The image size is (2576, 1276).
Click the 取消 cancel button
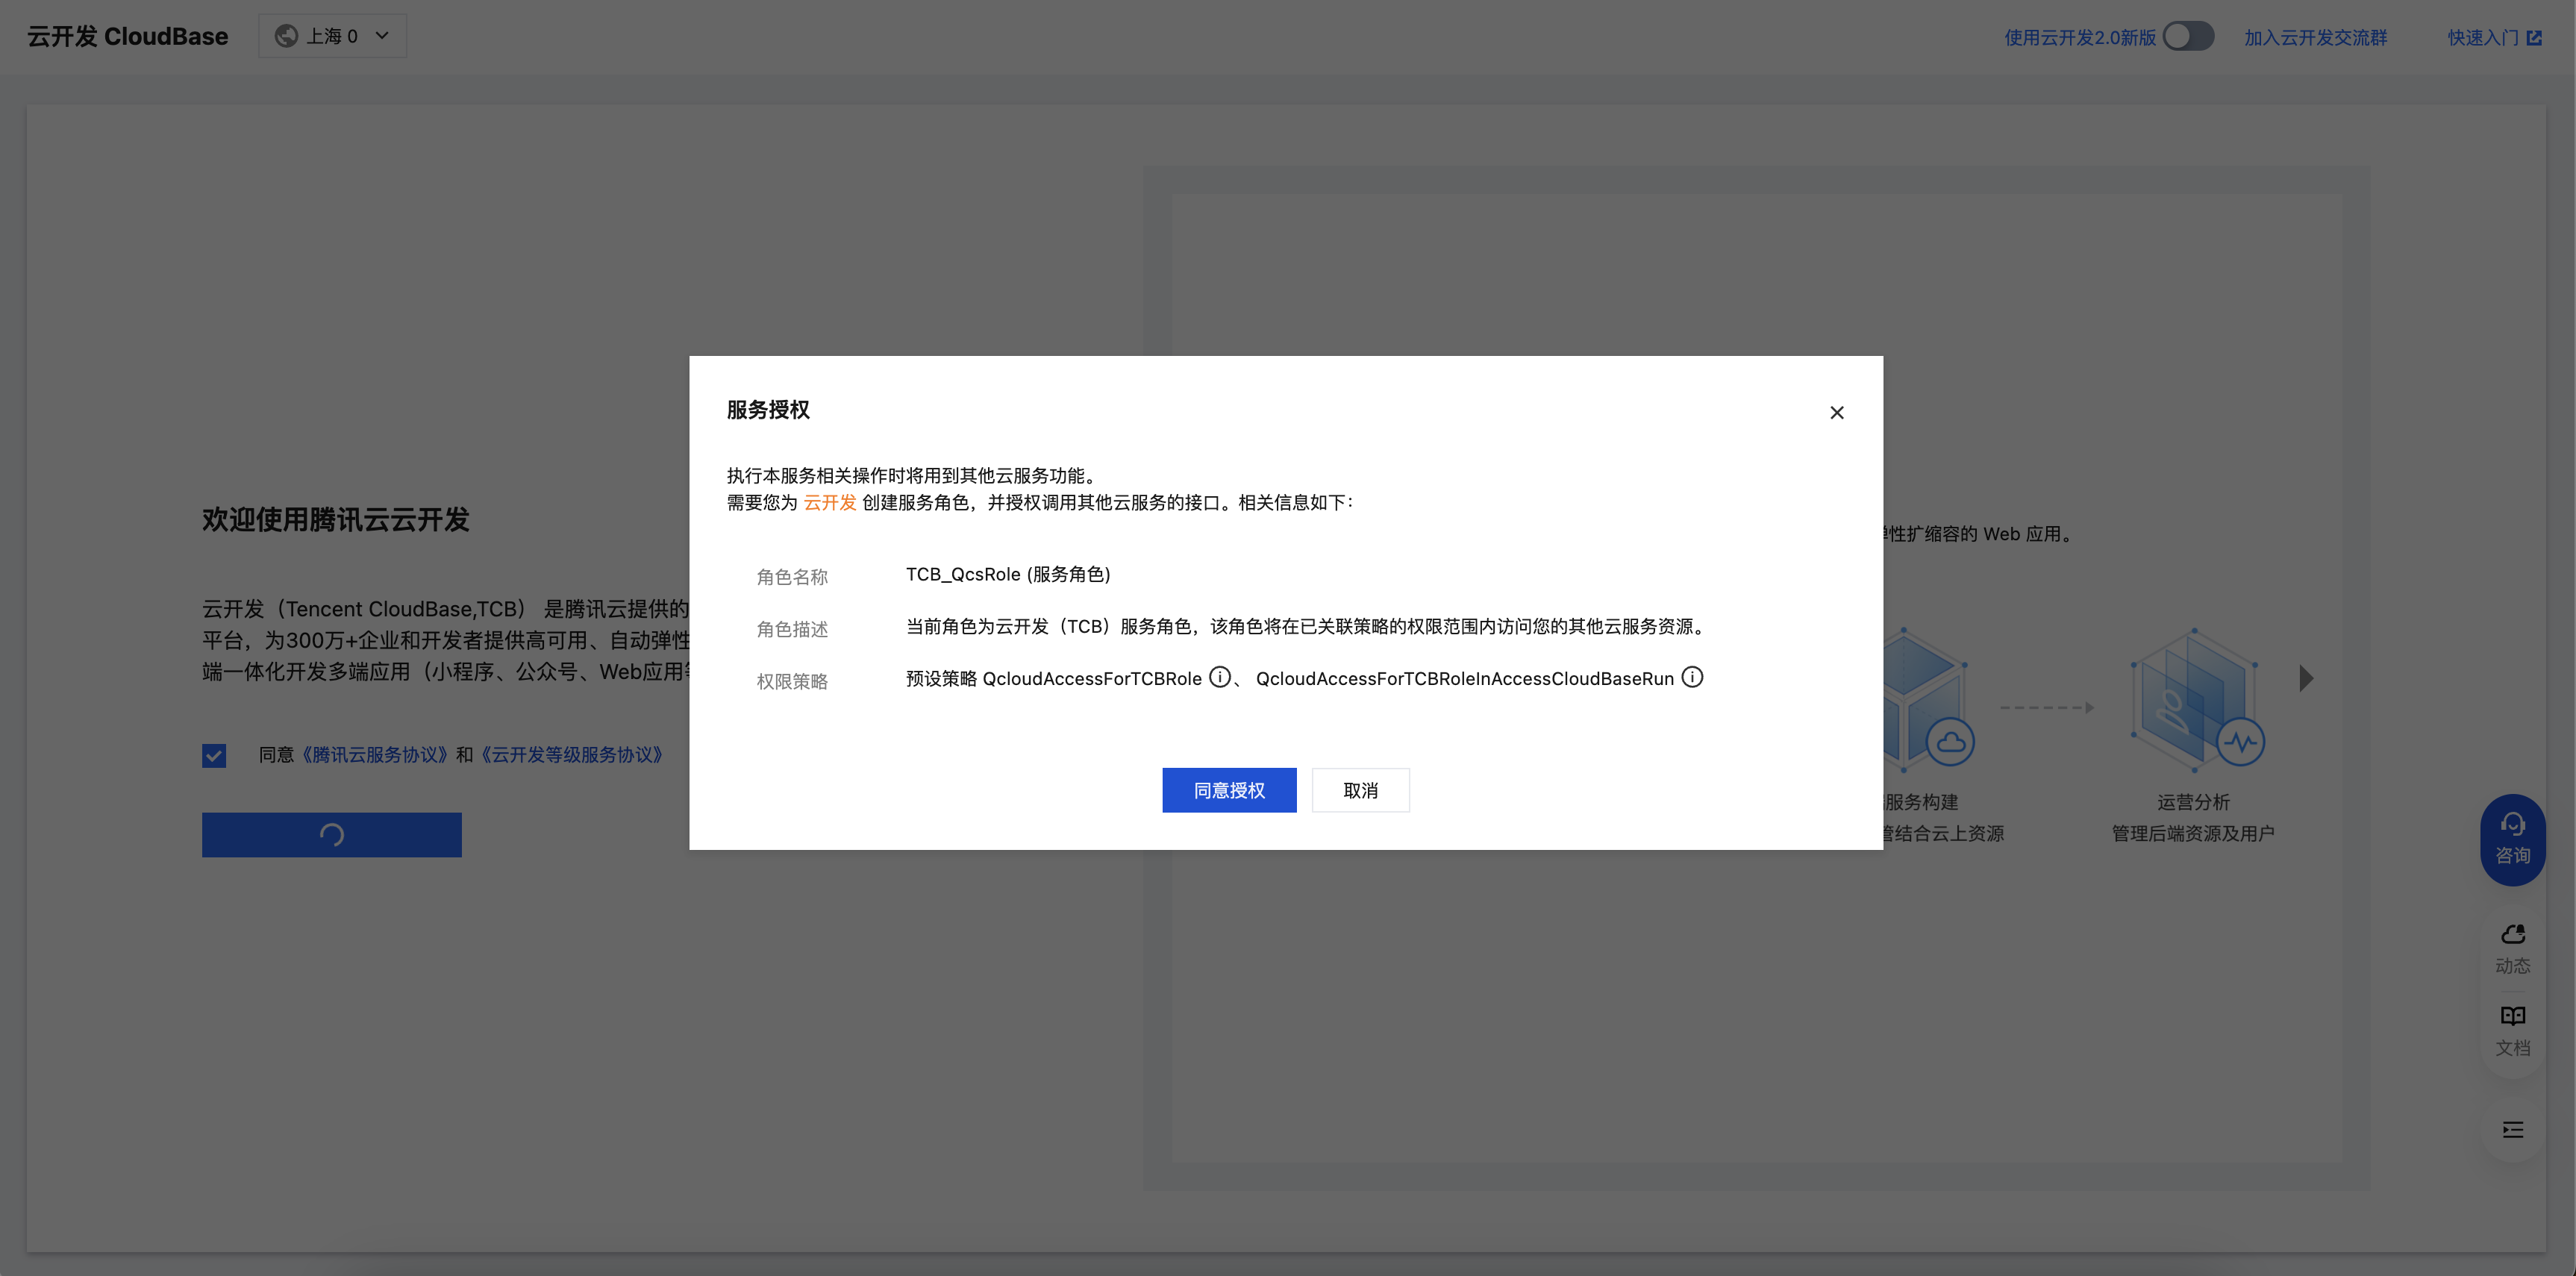tap(1360, 790)
